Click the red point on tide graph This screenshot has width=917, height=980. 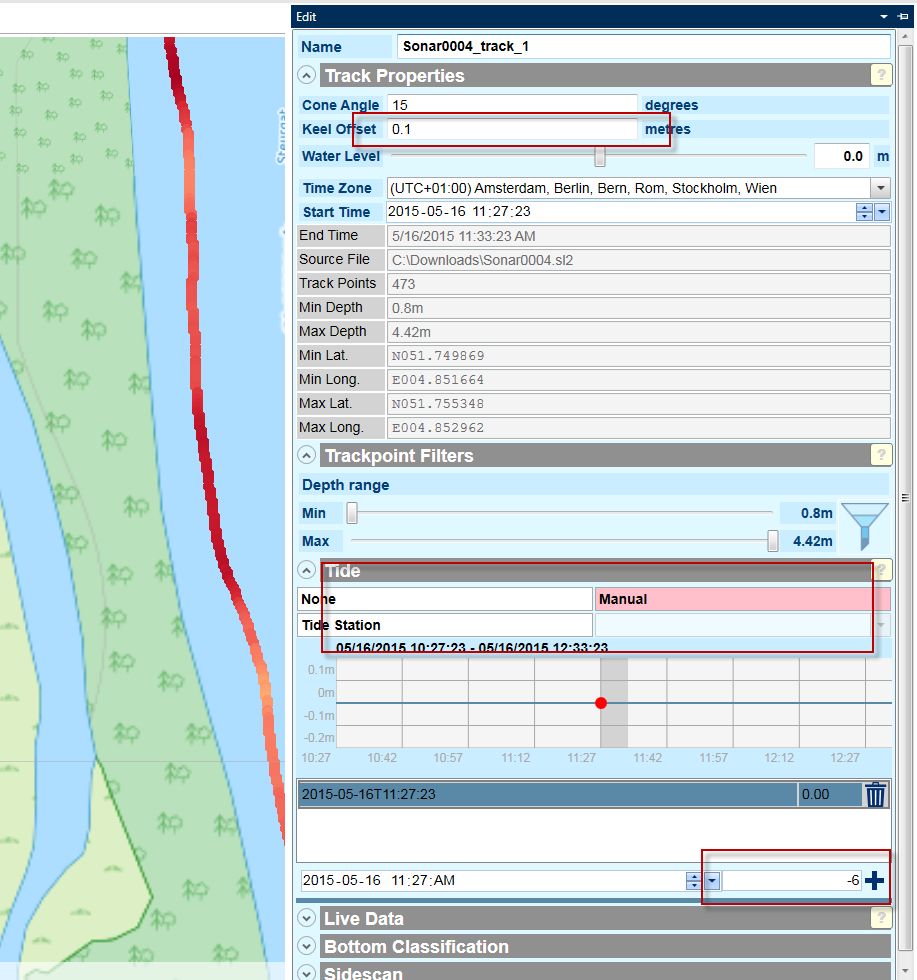[601, 703]
